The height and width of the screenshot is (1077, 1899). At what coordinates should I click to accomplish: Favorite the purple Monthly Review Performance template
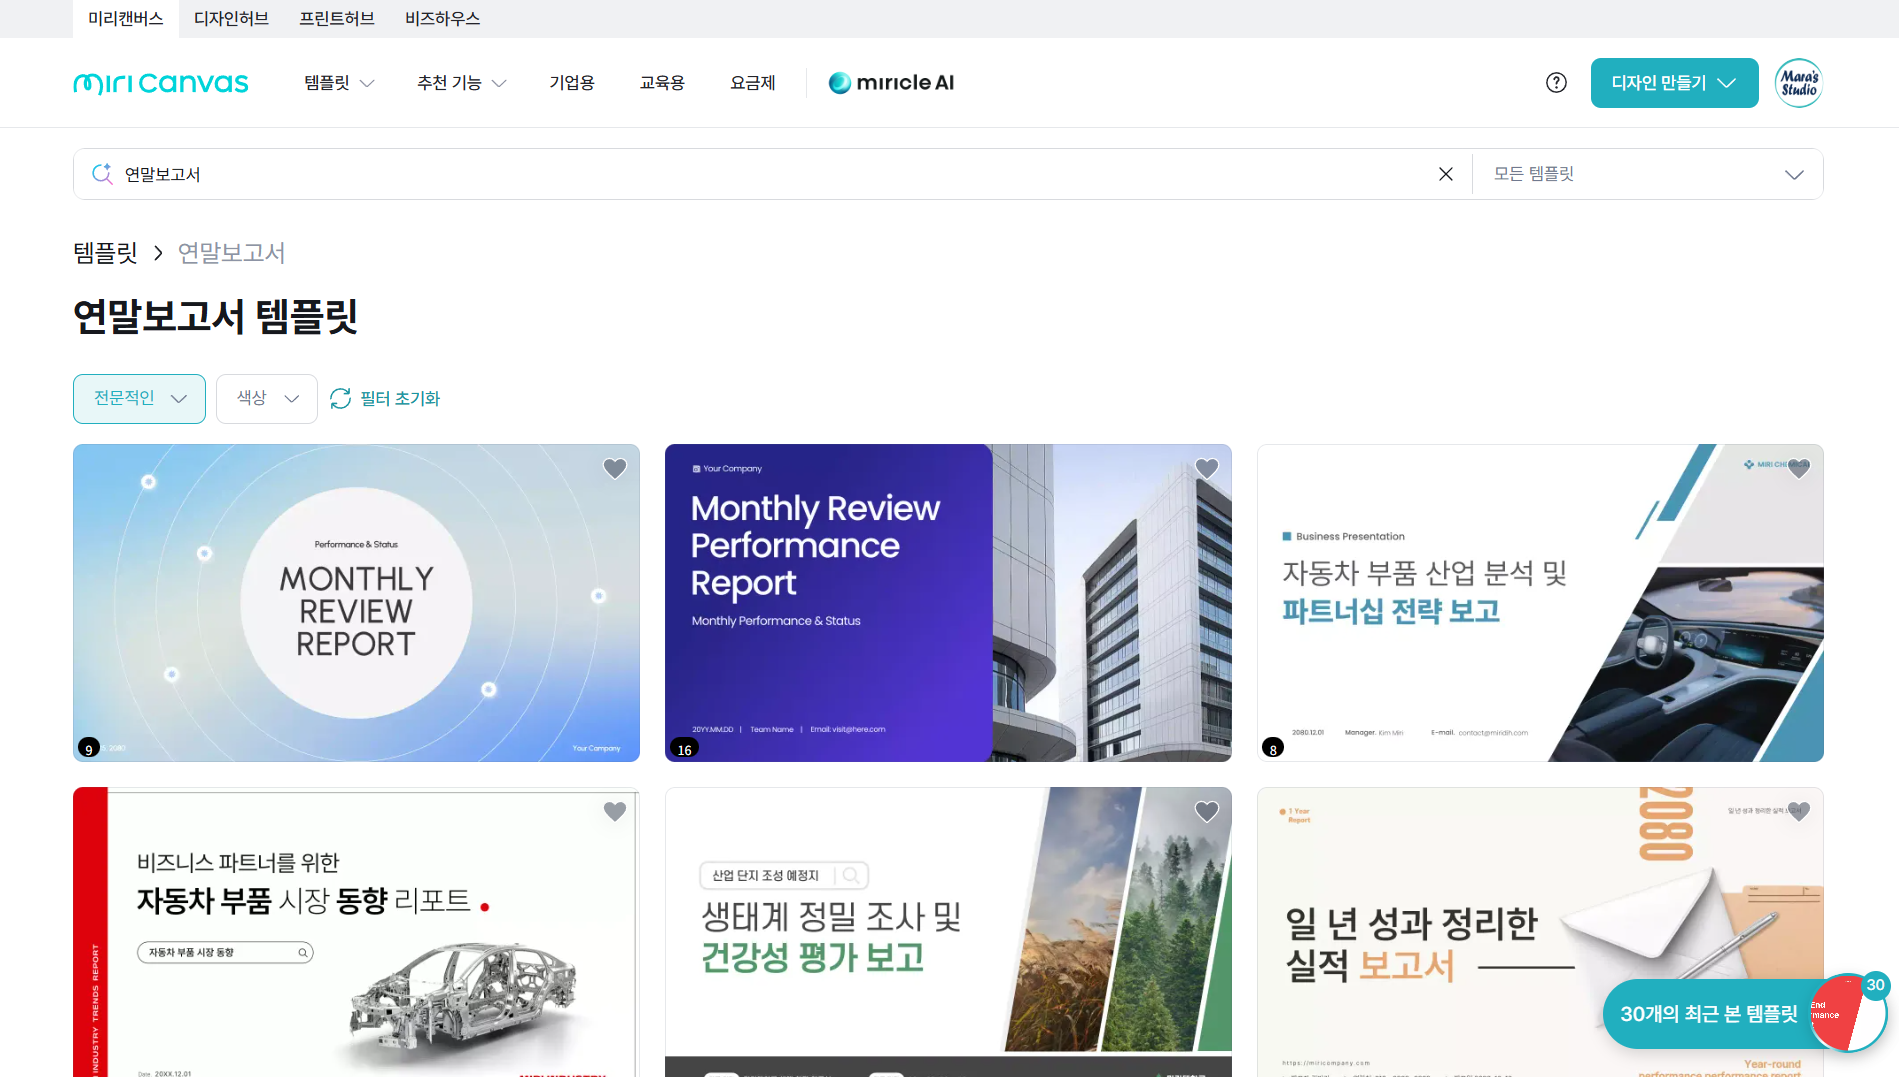pos(1207,469)
